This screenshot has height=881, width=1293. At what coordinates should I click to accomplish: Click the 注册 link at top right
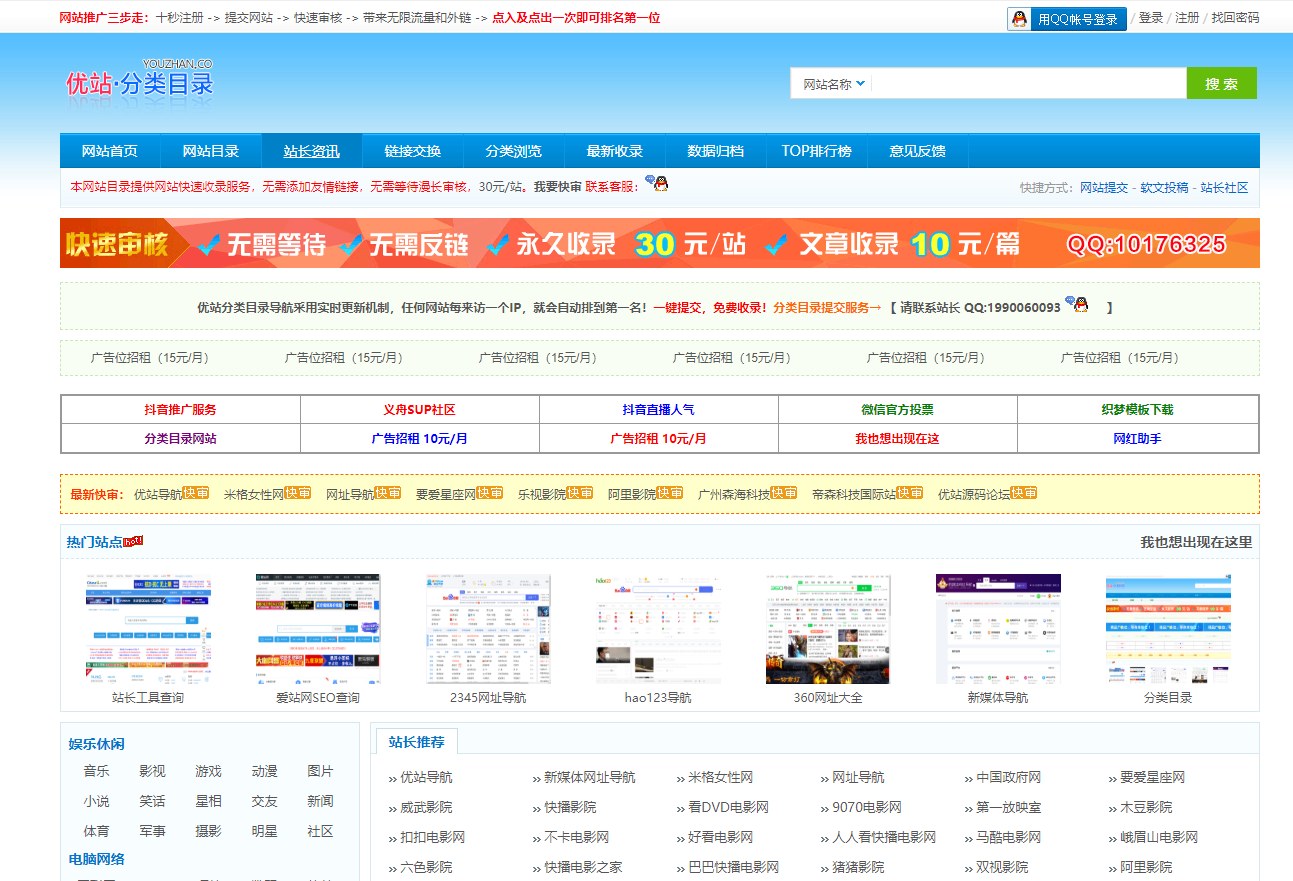pos(1187,18)
